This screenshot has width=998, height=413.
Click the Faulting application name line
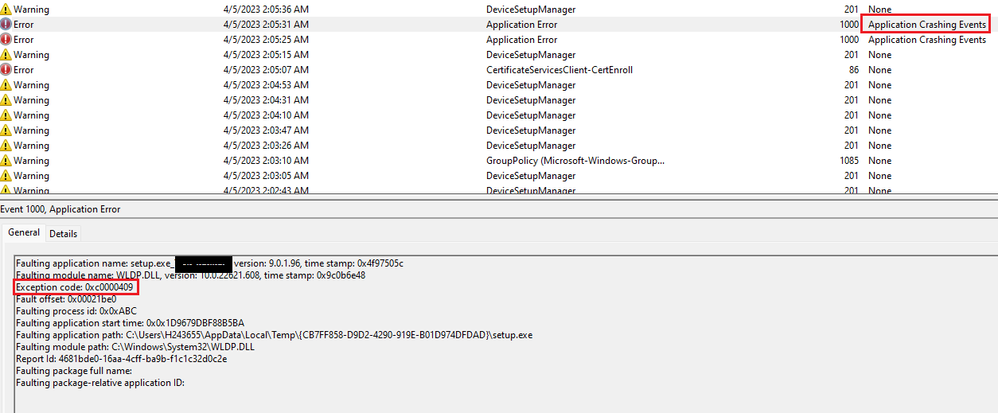pos(209,263)
